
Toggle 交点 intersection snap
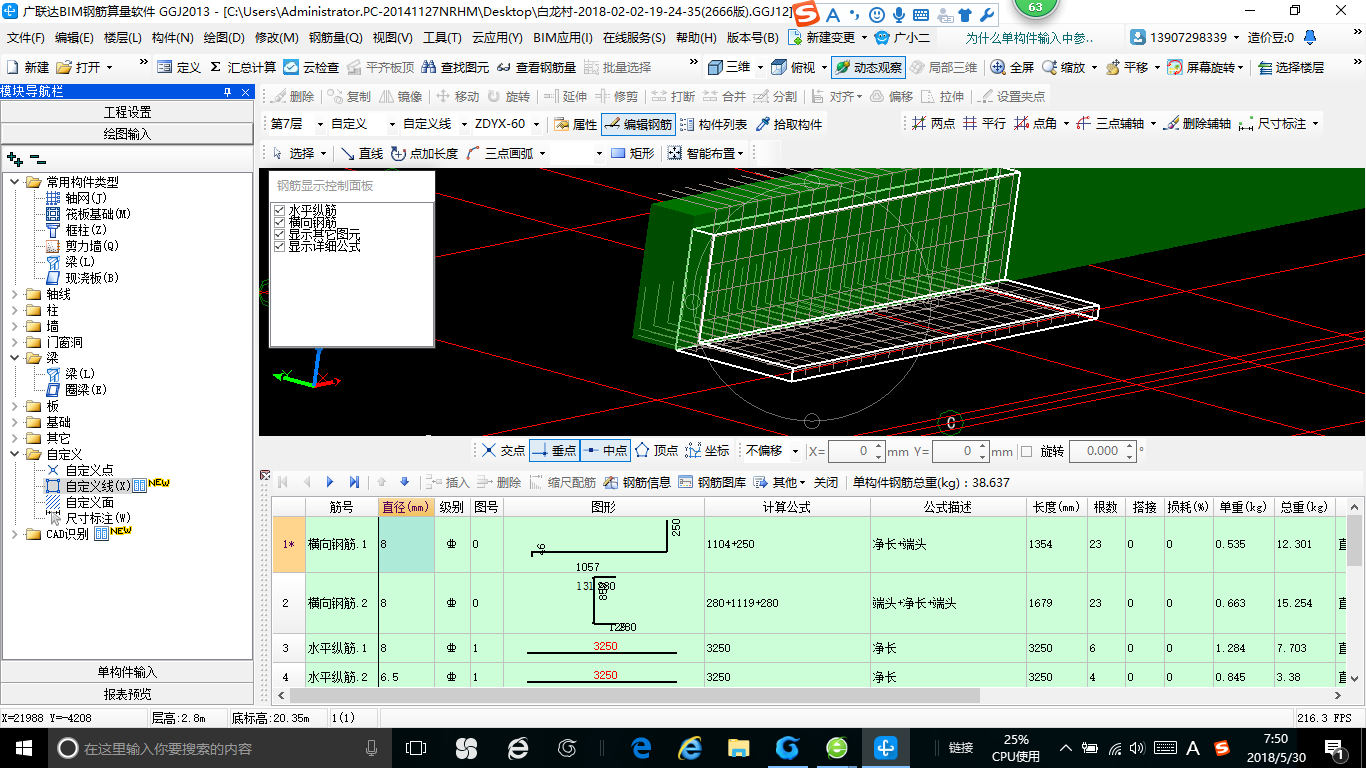[x=502, y=451]
